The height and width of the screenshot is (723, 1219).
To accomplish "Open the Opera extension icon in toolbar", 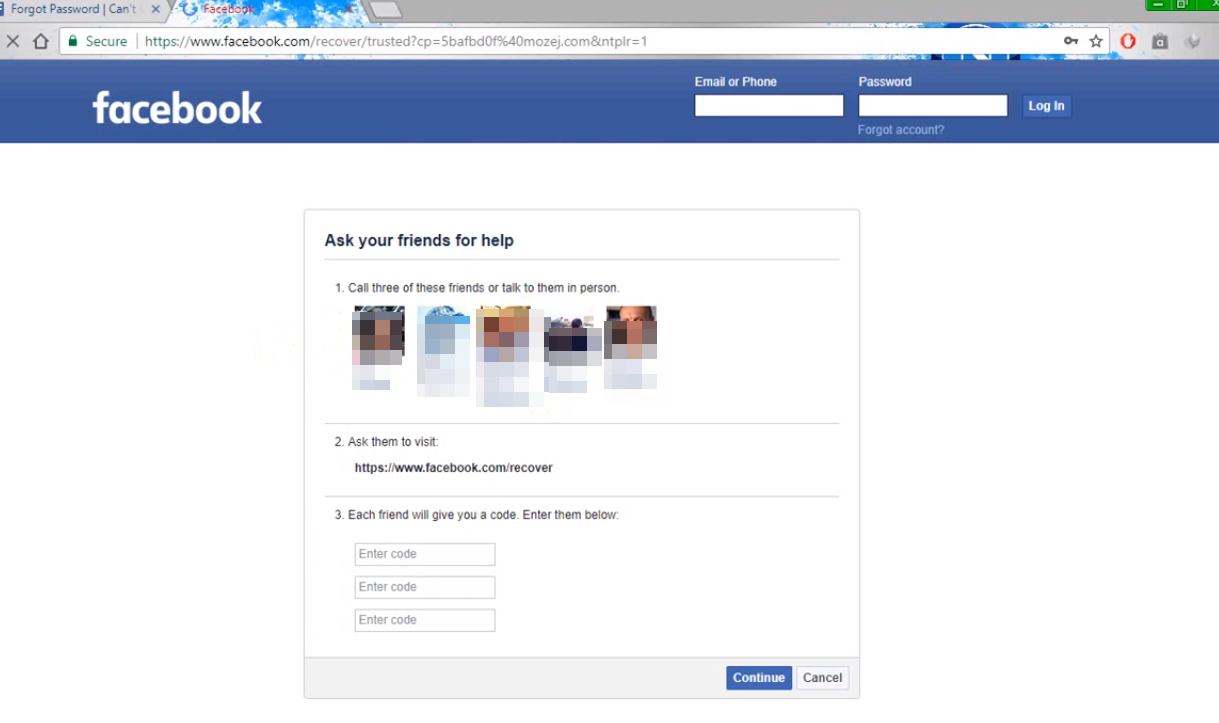I will (x=1128, y=41).
